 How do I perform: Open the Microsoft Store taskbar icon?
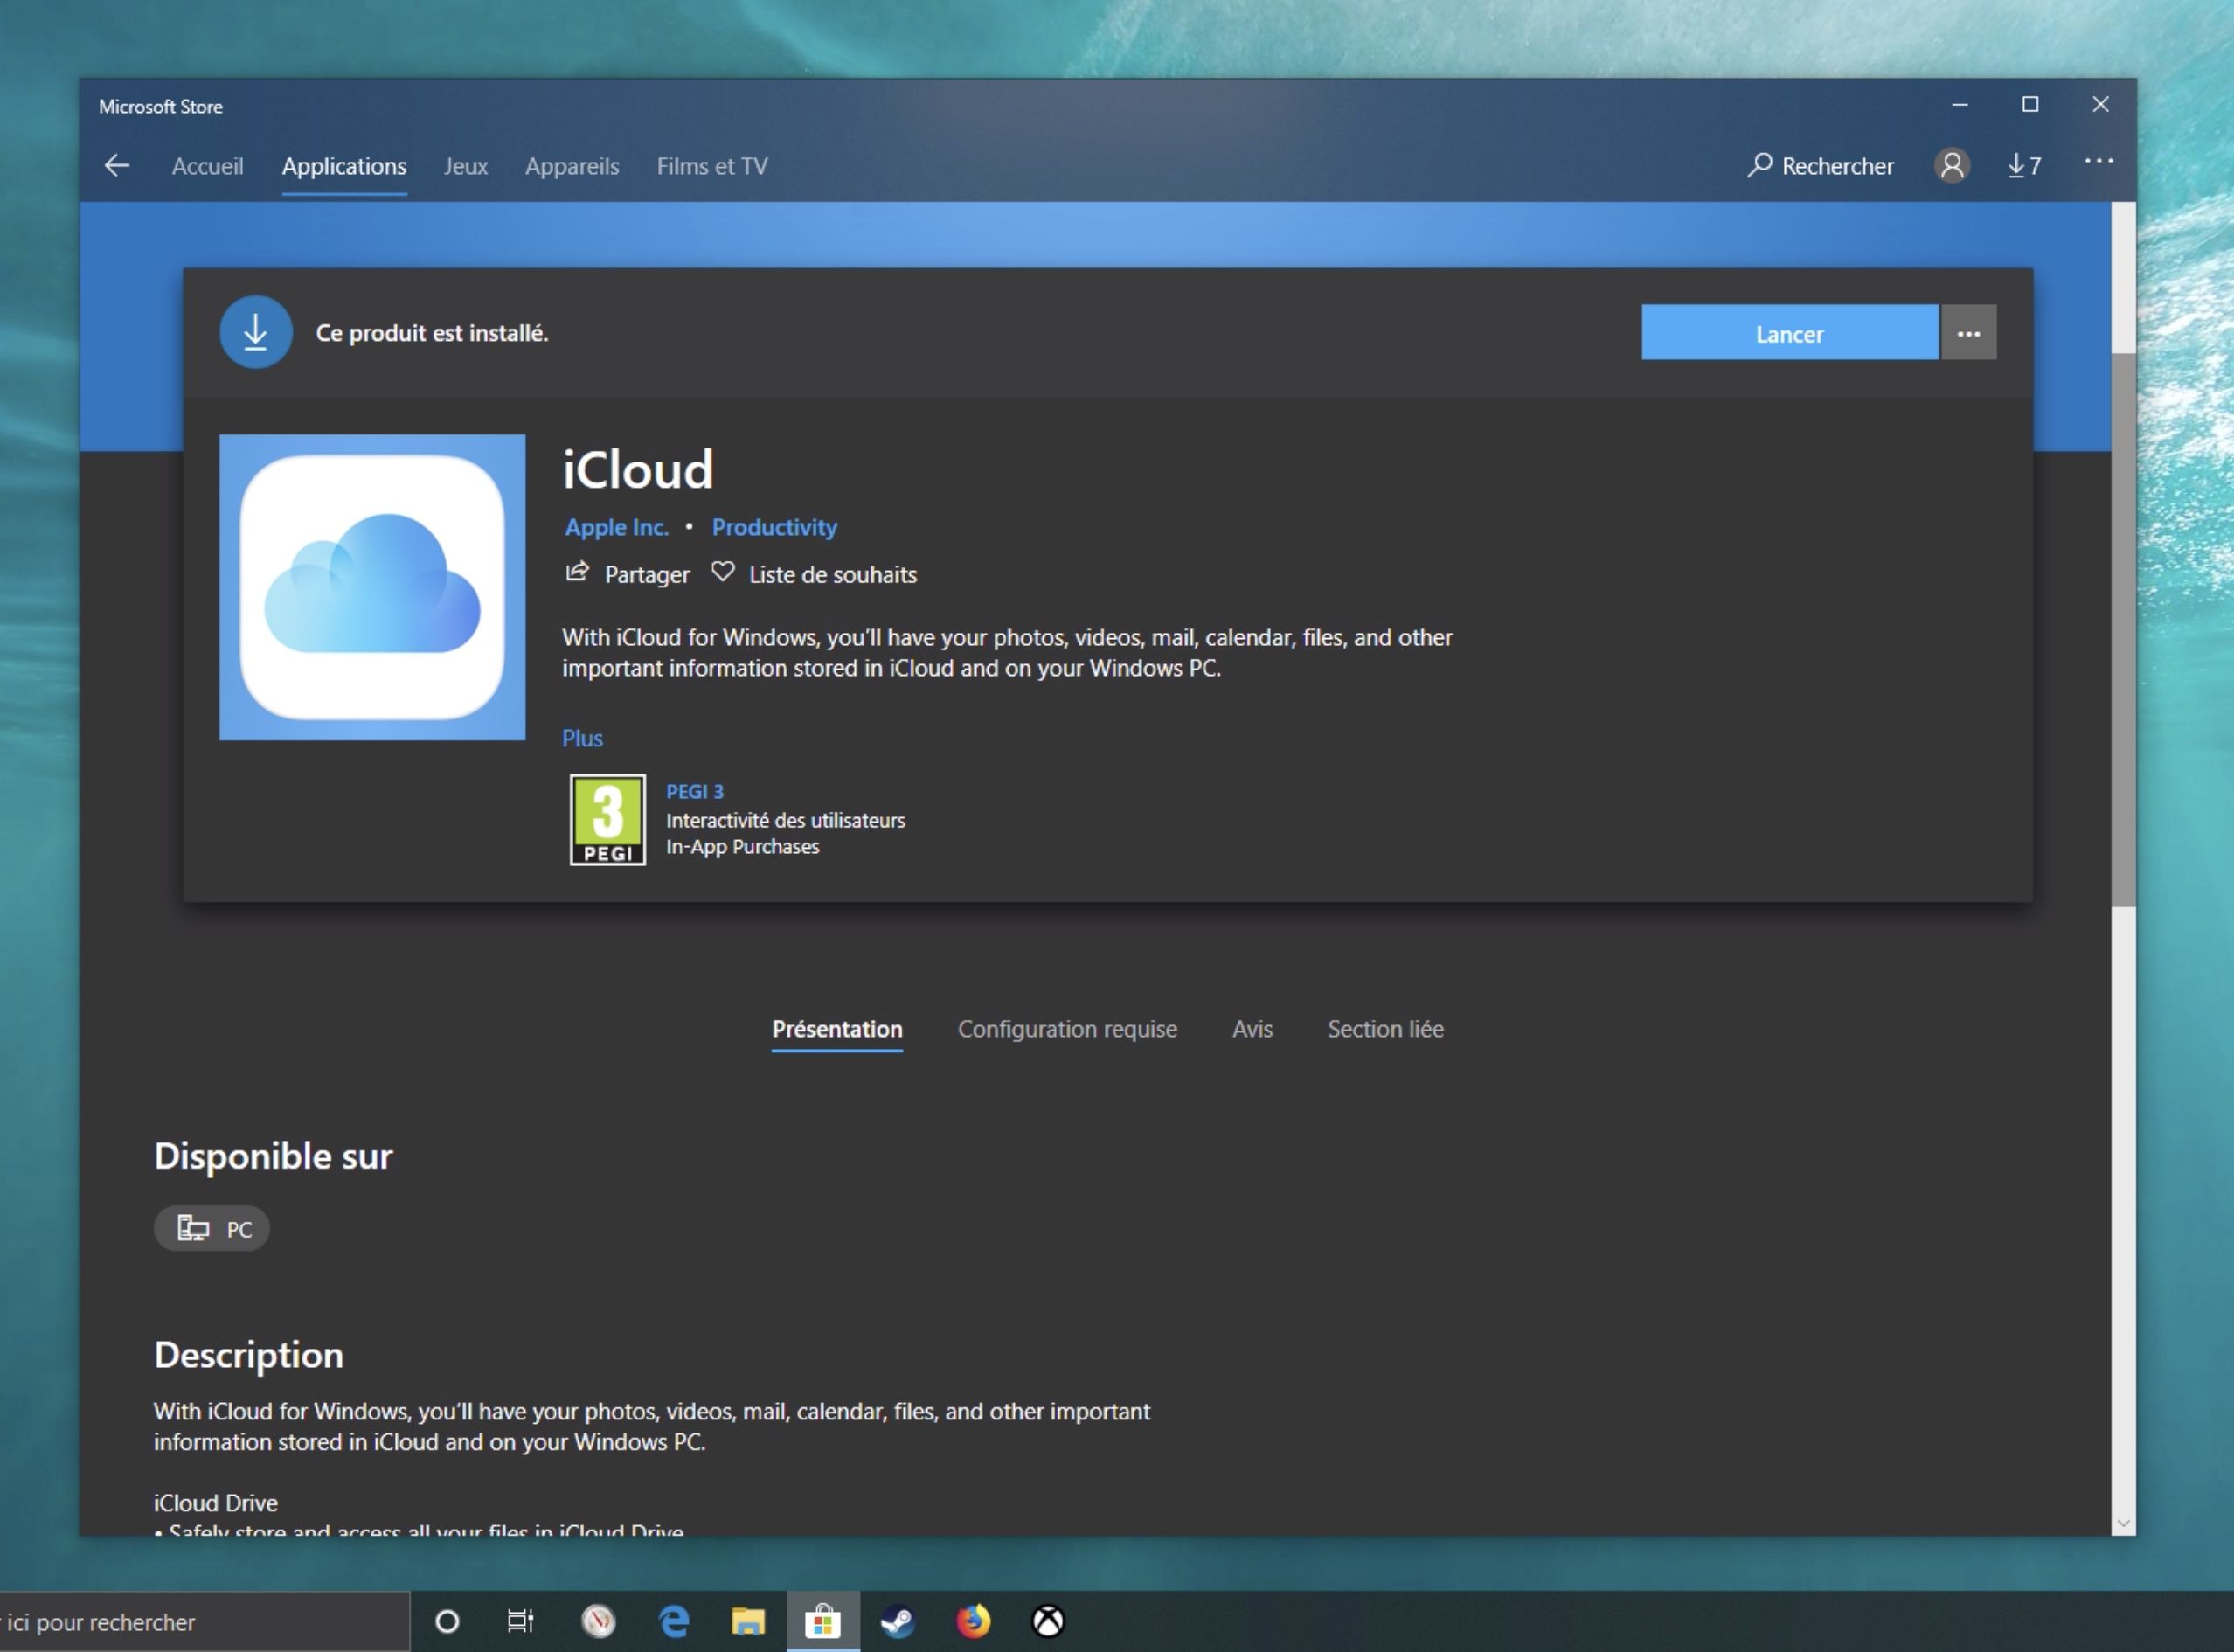(x=823, y=1621)
